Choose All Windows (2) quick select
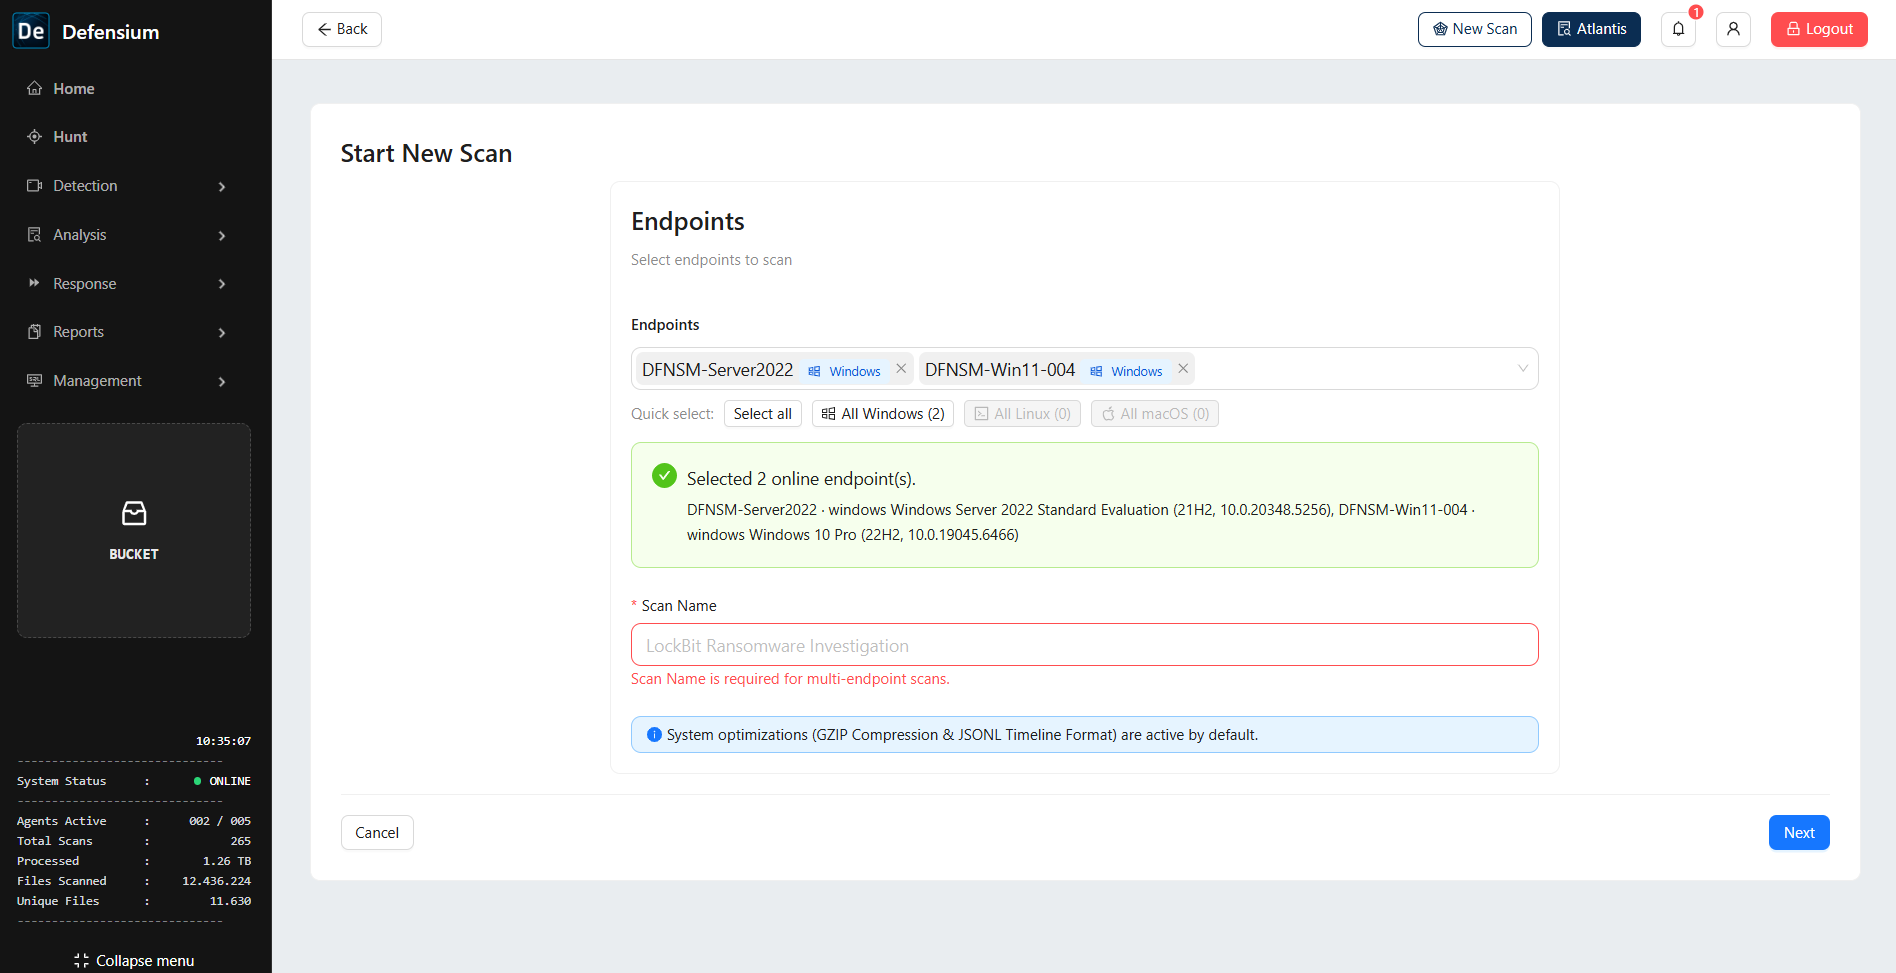Screen dimensions: 1896x973 (883, 414)
